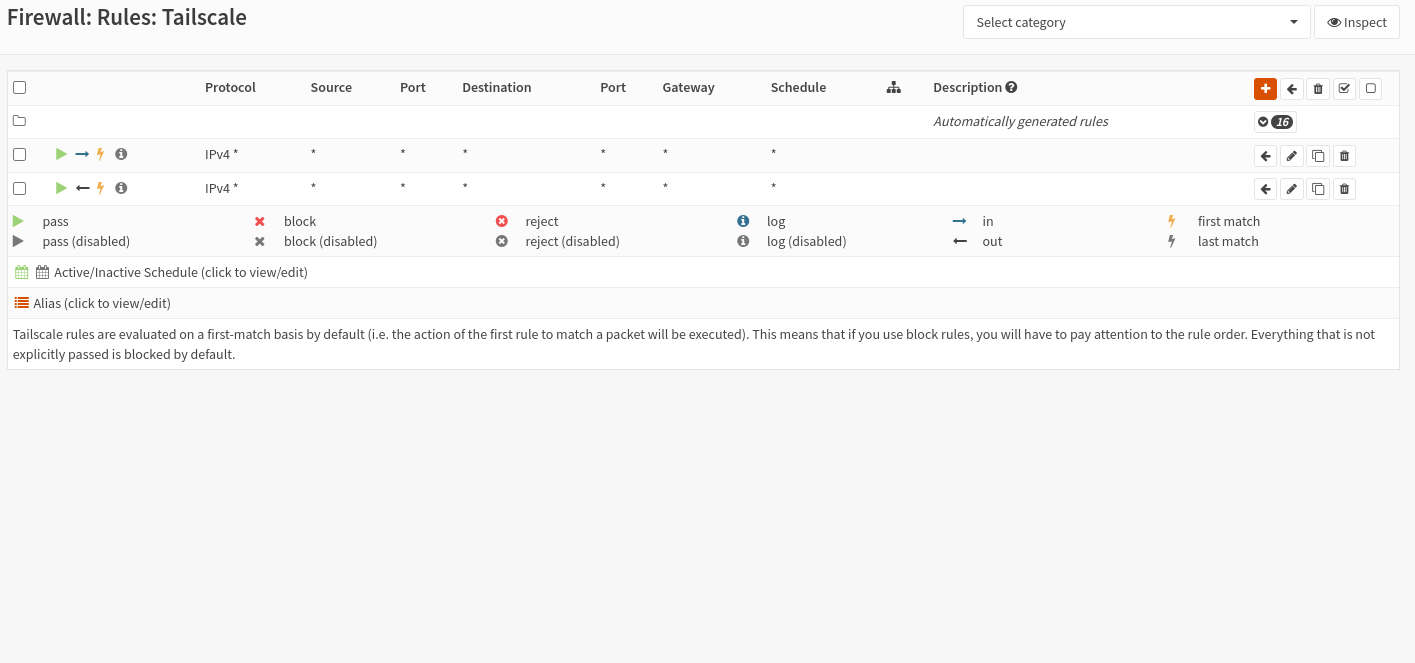The height and width of the screenshot is (663, 1415).
Task: Select the outbound IPv4 rule checkbox
Action: tap(19, 188)
